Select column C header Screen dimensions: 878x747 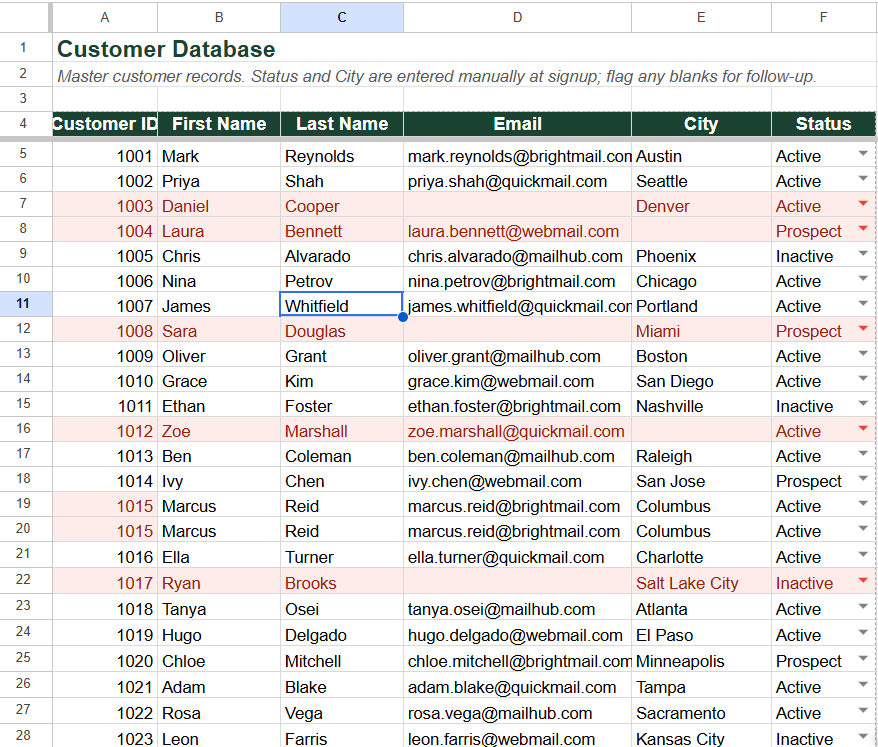(x=342, y=17)
